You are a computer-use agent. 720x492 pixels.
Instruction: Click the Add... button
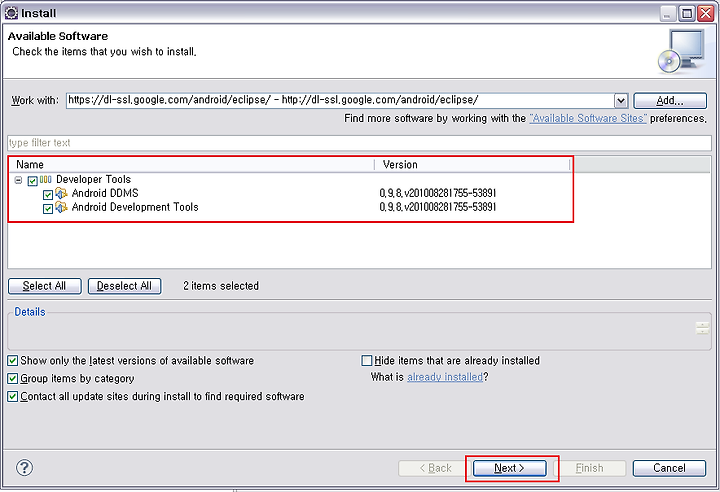coord(670,101)
